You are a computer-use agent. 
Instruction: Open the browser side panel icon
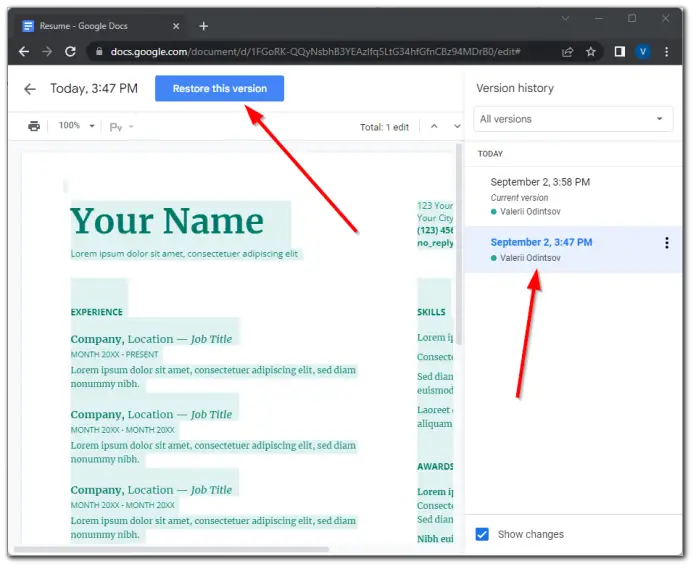[x=620, y=52]
